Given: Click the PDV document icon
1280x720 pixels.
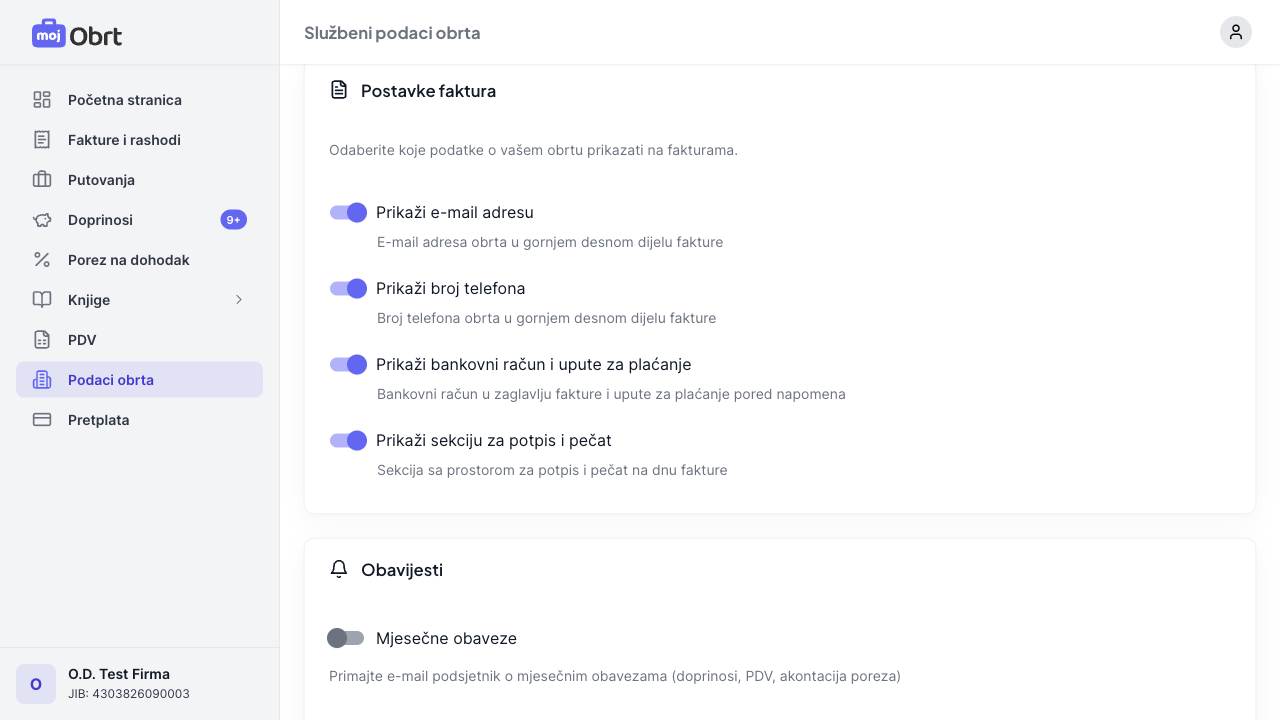Looking at the screenshot, I should coord(42,340).
